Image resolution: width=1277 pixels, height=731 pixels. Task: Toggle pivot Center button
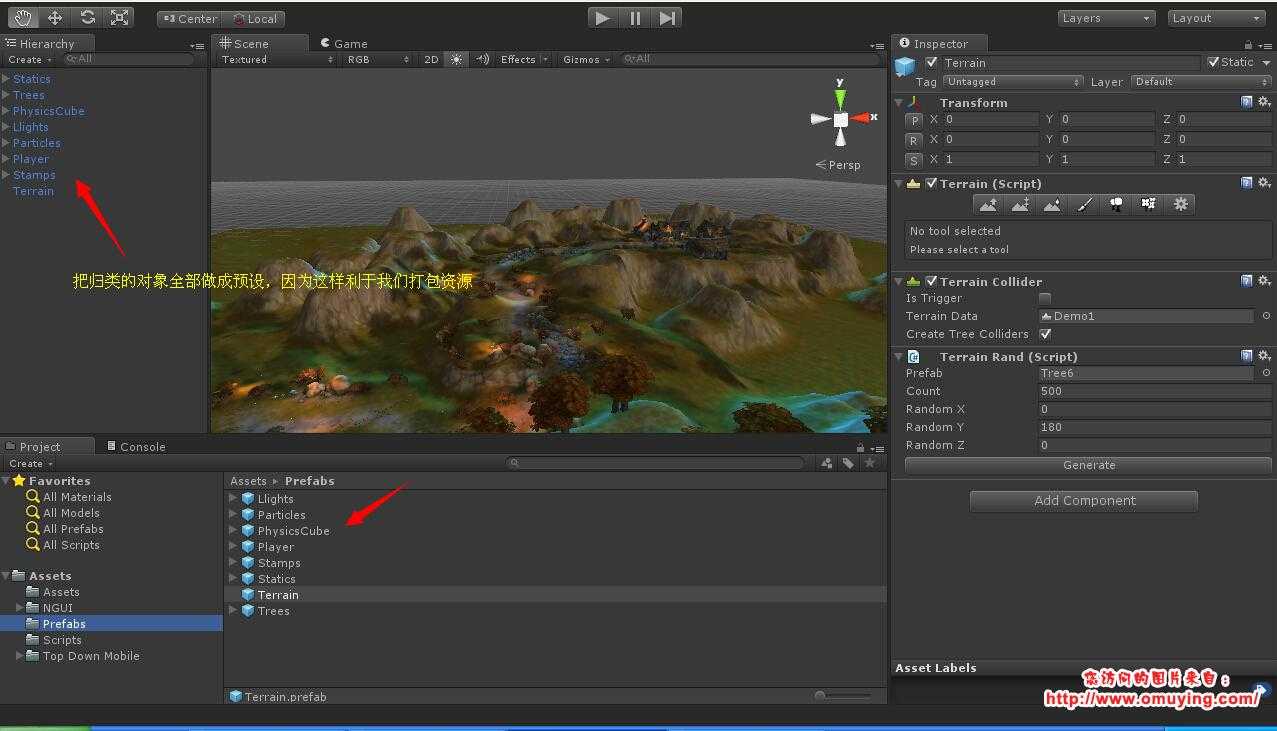(x=189, y=18)
